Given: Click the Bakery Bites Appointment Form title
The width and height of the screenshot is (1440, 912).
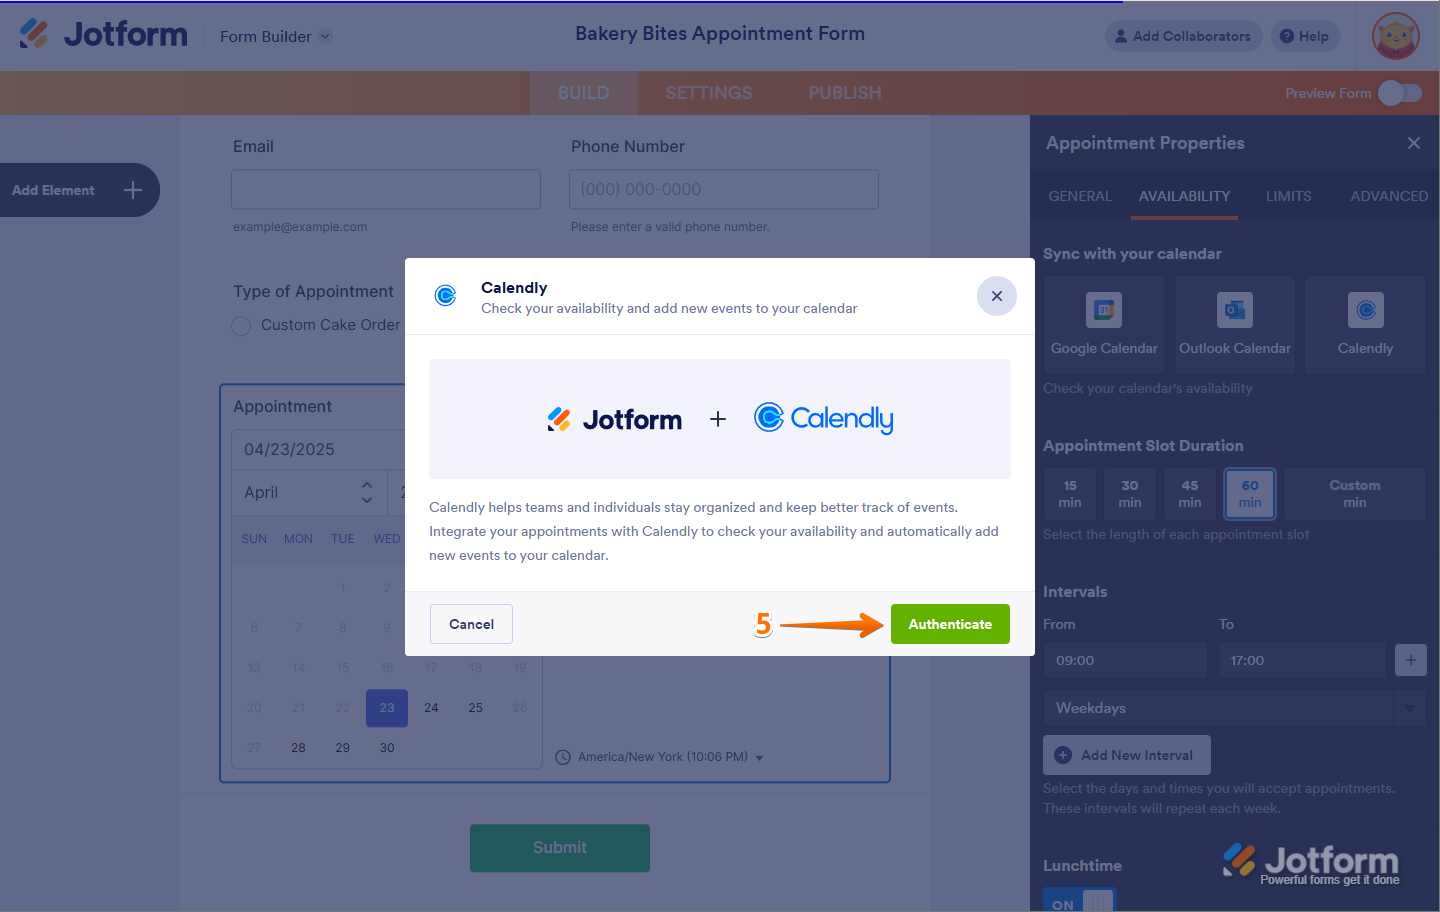Looking at the screenshot, I should (720, 34).
